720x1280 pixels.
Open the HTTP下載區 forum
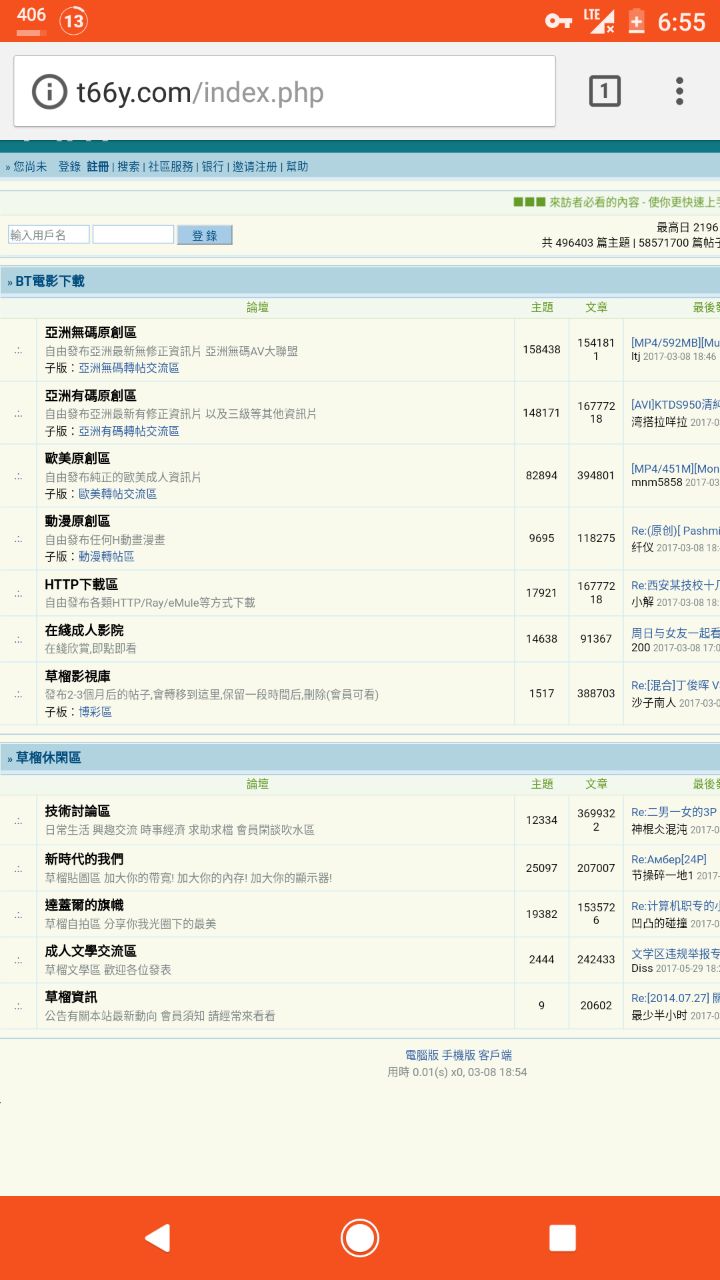click(x=81, y=584)
